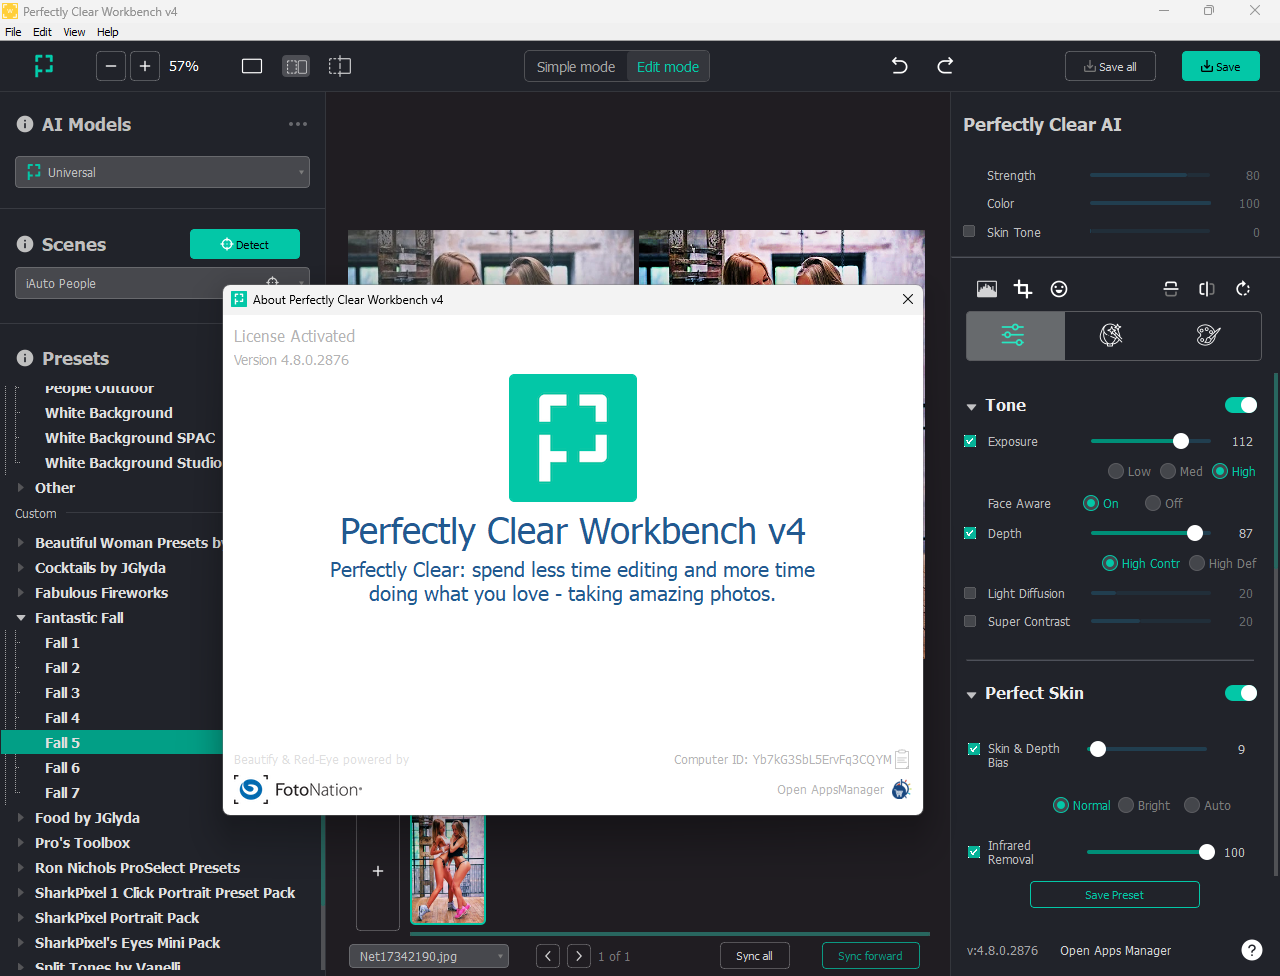This screenshot has width=1280, height=976.
Task: Close the About Perfectly Clear Workbench dialog
Action: [x=908, y=299]
